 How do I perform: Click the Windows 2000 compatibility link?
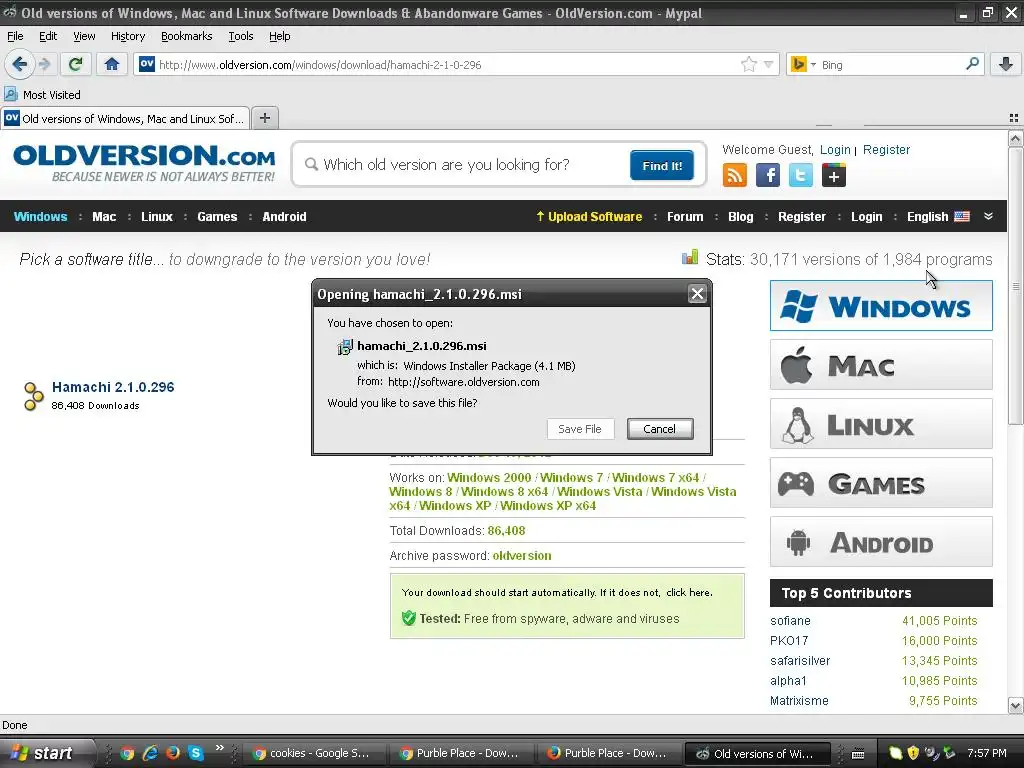coord(489,477)
